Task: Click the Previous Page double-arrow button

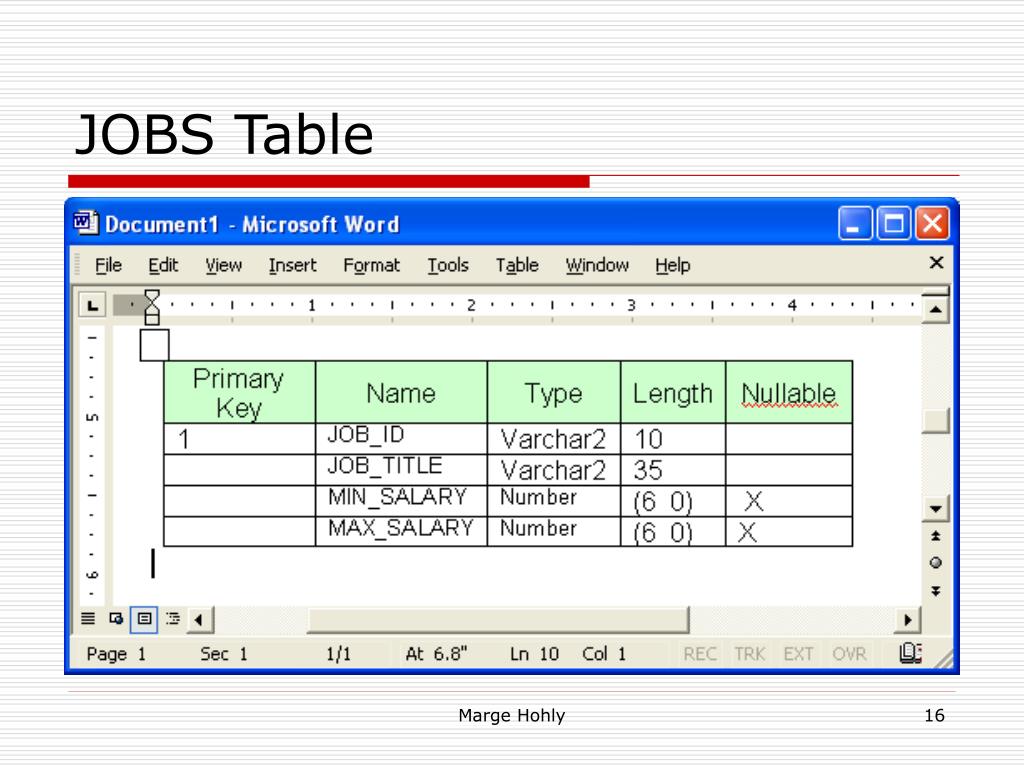Action: point(935,536)
